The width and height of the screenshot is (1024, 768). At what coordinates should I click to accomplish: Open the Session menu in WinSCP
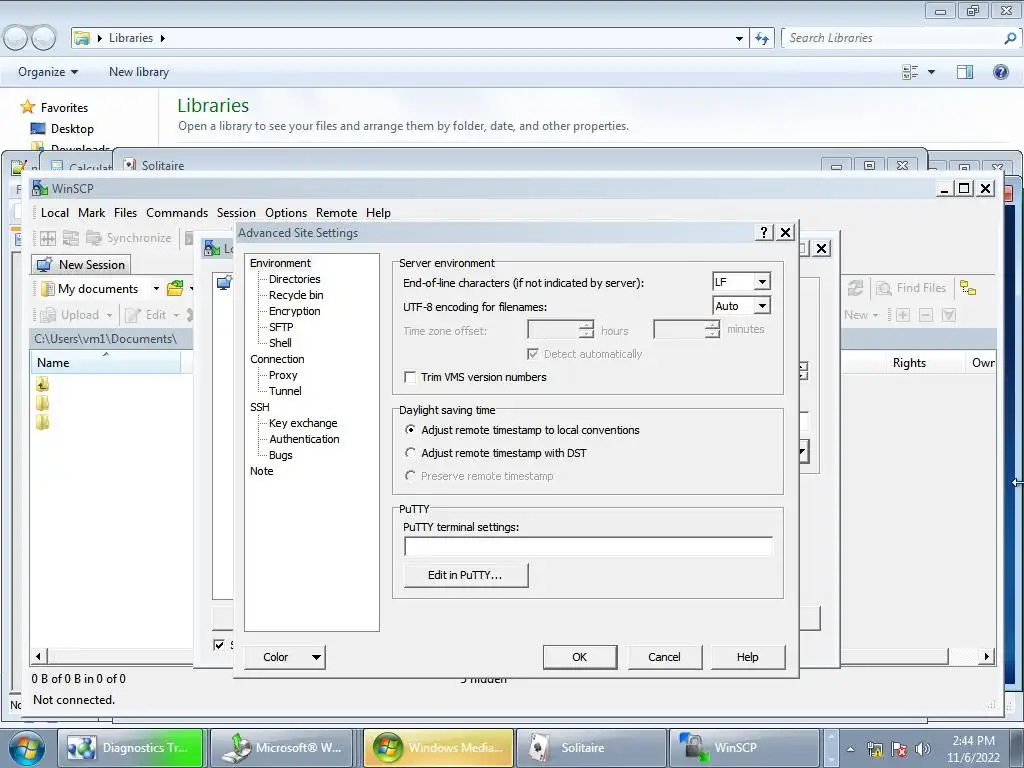(x=236, y=213)
